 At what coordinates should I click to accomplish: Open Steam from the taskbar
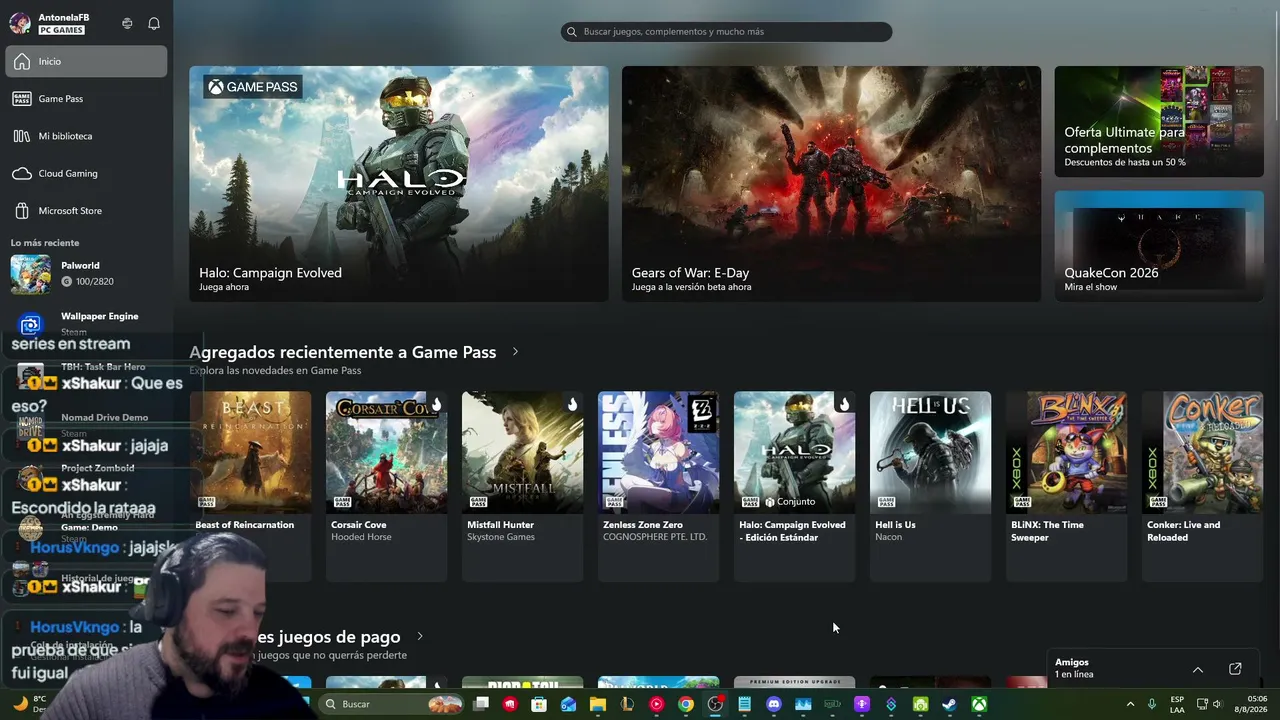click(x=949, y=704)
